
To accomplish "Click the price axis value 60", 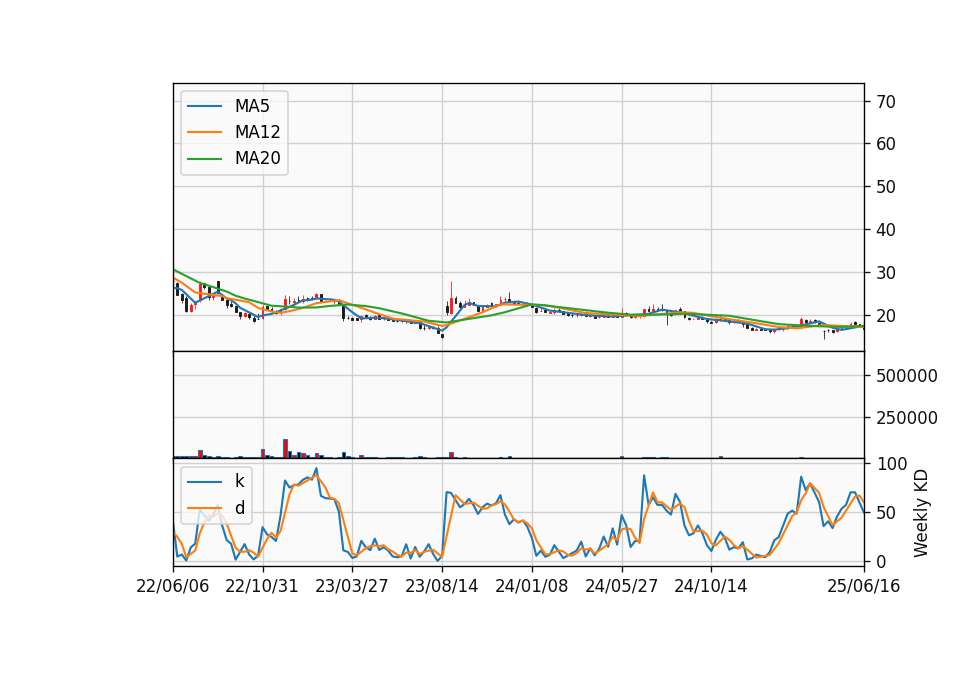I will tap(885, 144).
